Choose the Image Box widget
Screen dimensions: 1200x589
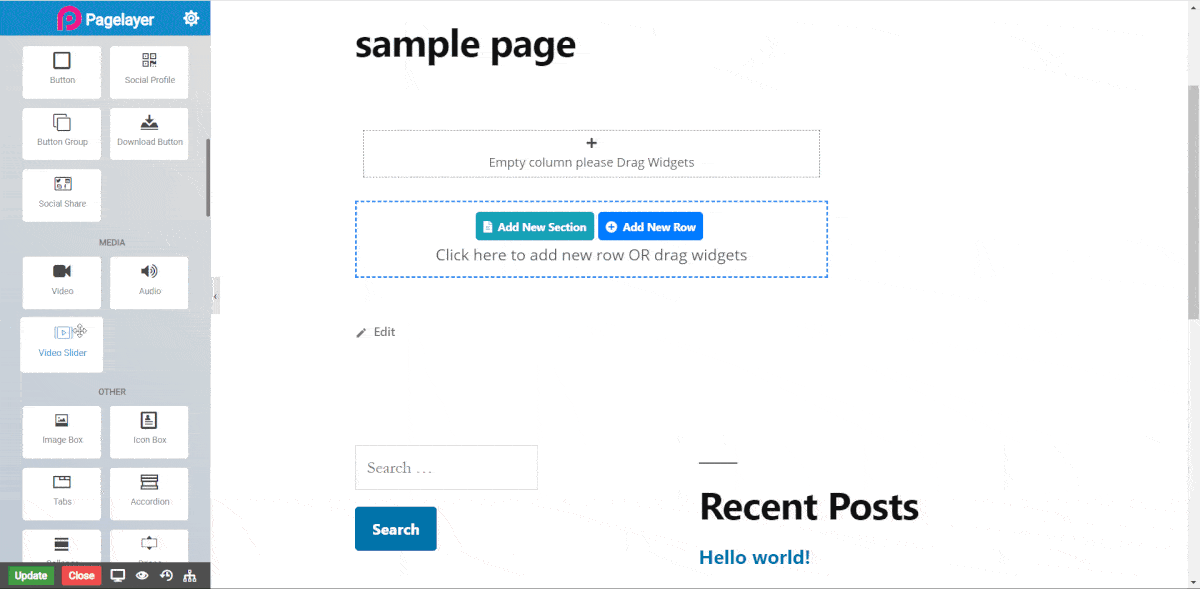(x=61, y=432)
